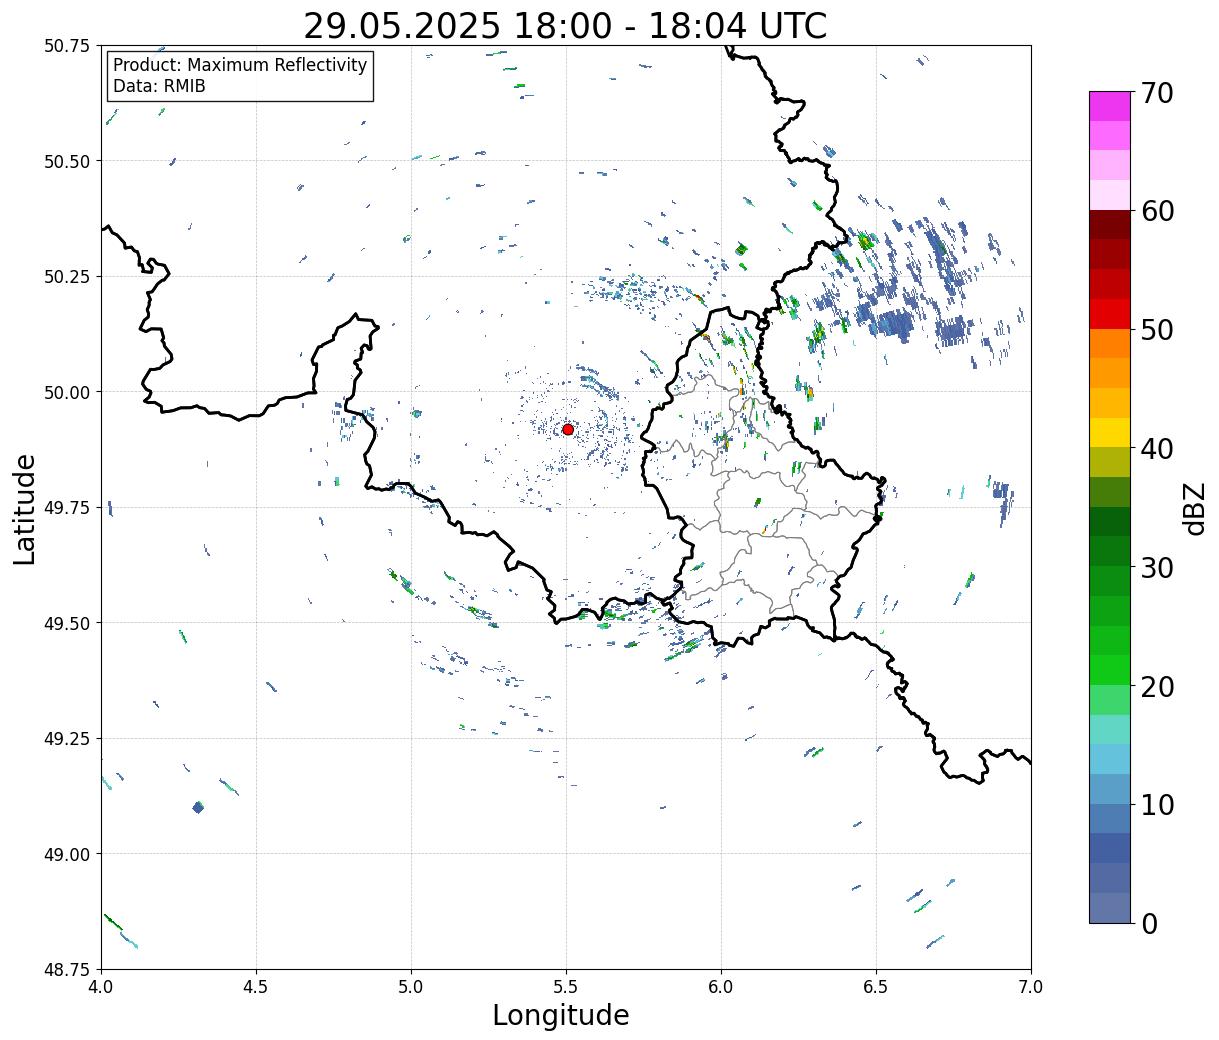Click the latitude tick label 48.75
The width and height of the screenshot is (1219, 1040).
(67, 970)
